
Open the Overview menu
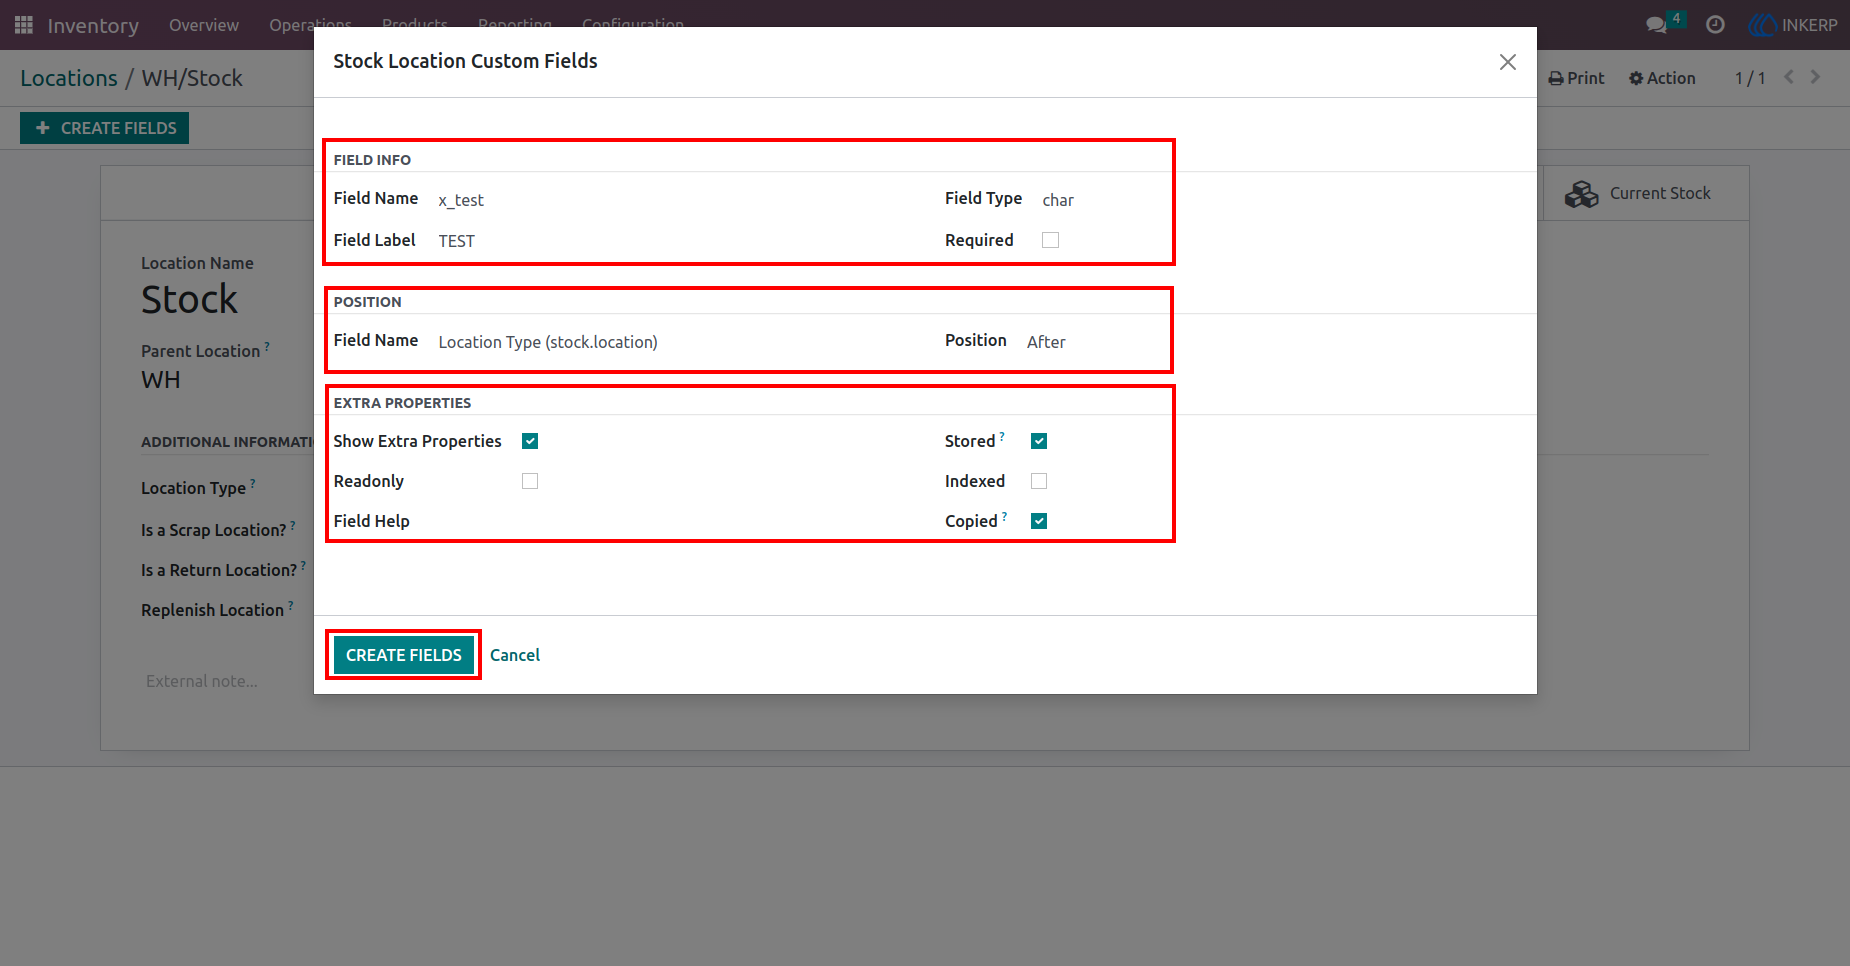[x=204, y=25]
